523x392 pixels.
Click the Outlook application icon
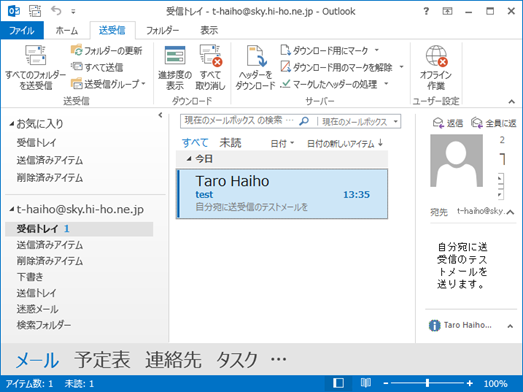click(14, 11)
